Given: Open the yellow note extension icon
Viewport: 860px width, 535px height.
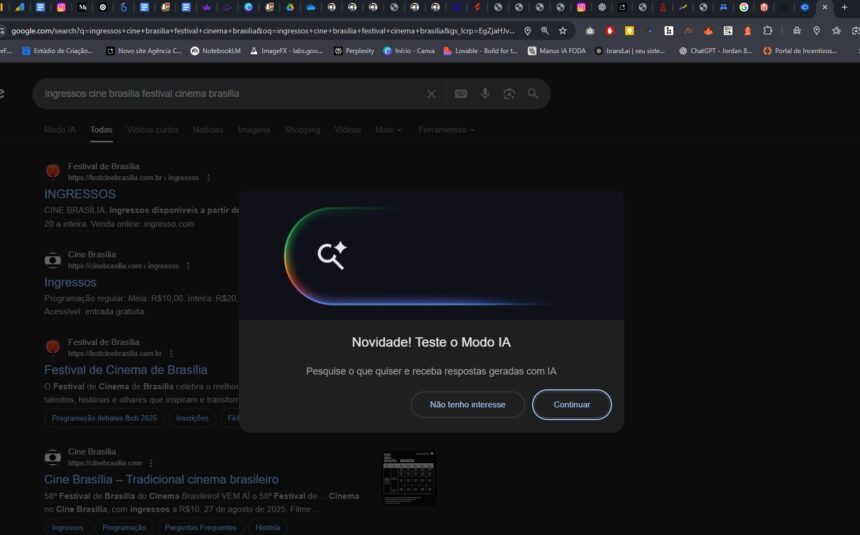Looking at the screenshot, I should 630,31.
